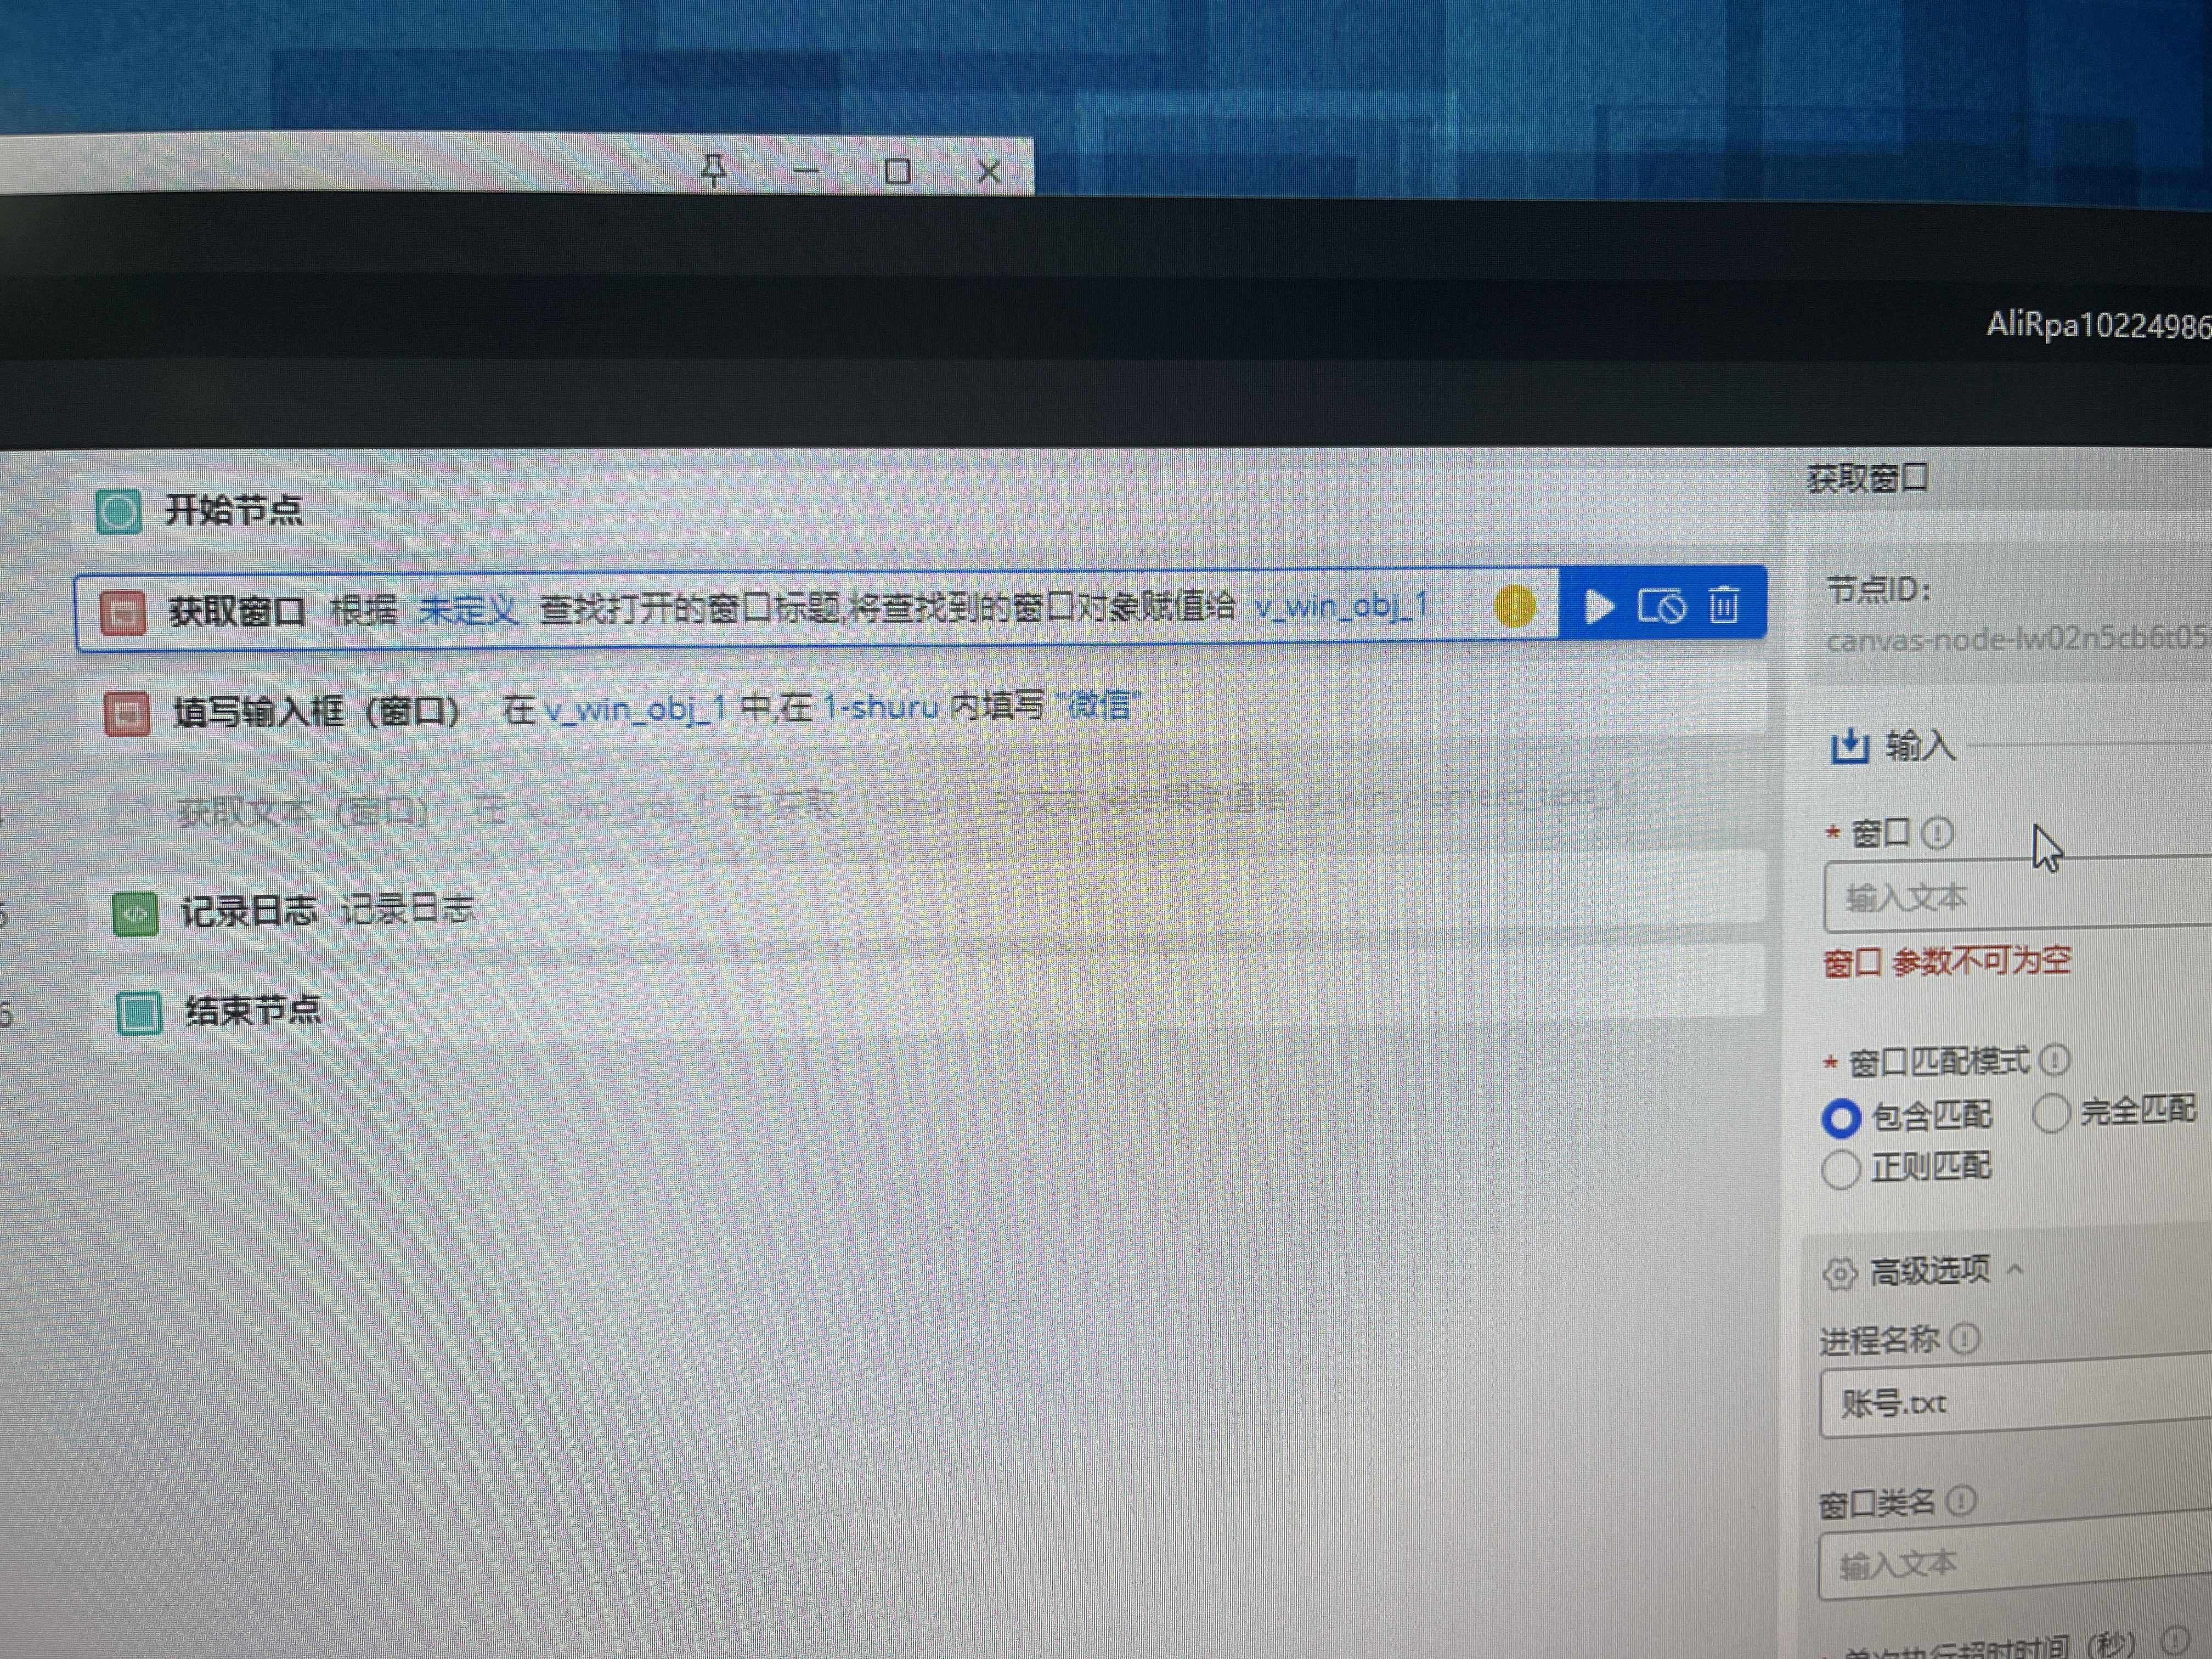
Task: Open info tooltip next to 窗口类名
Action: 1961,1500
